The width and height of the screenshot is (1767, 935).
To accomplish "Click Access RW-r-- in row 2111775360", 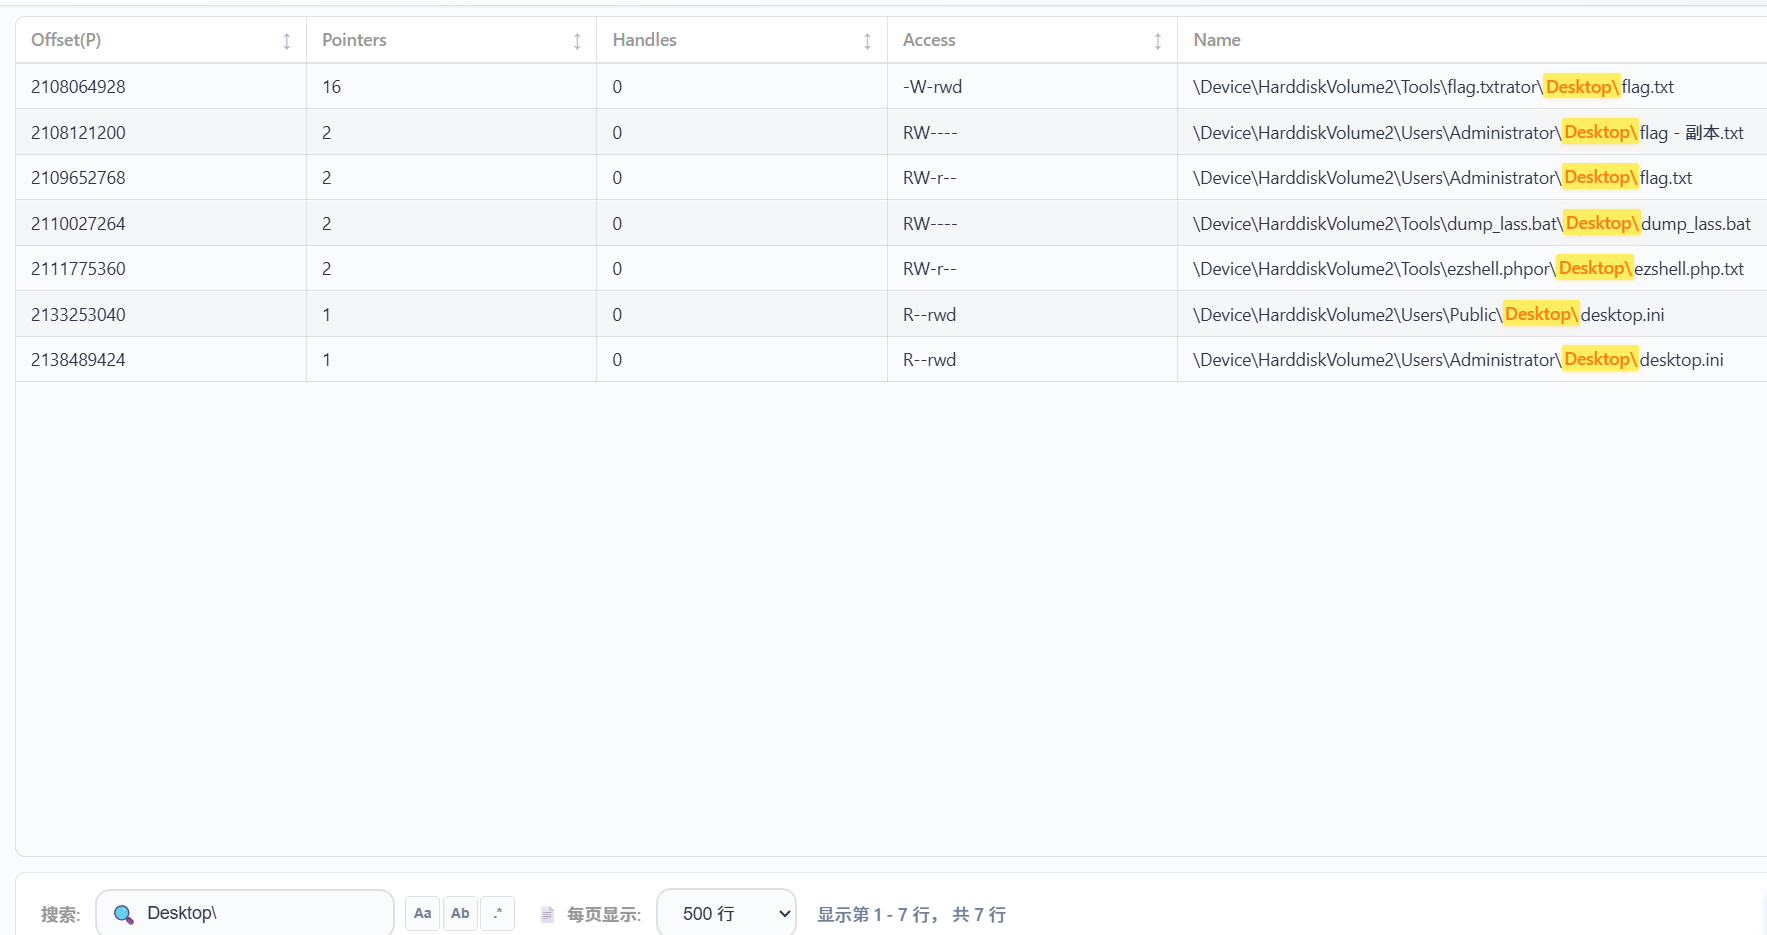I will click(x=929, y=269).
